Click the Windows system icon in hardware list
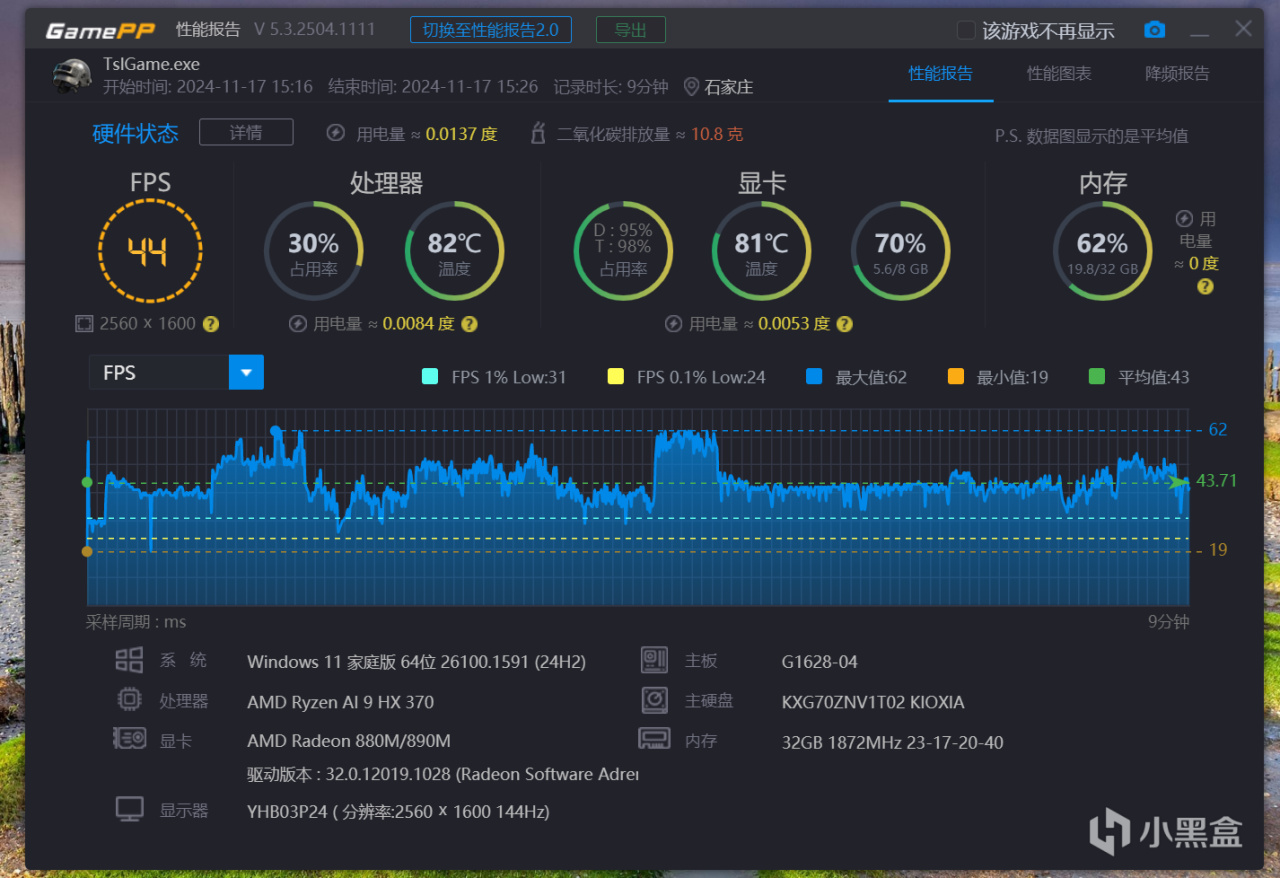This screenshot has width=1280, height=878. (129, 660)
